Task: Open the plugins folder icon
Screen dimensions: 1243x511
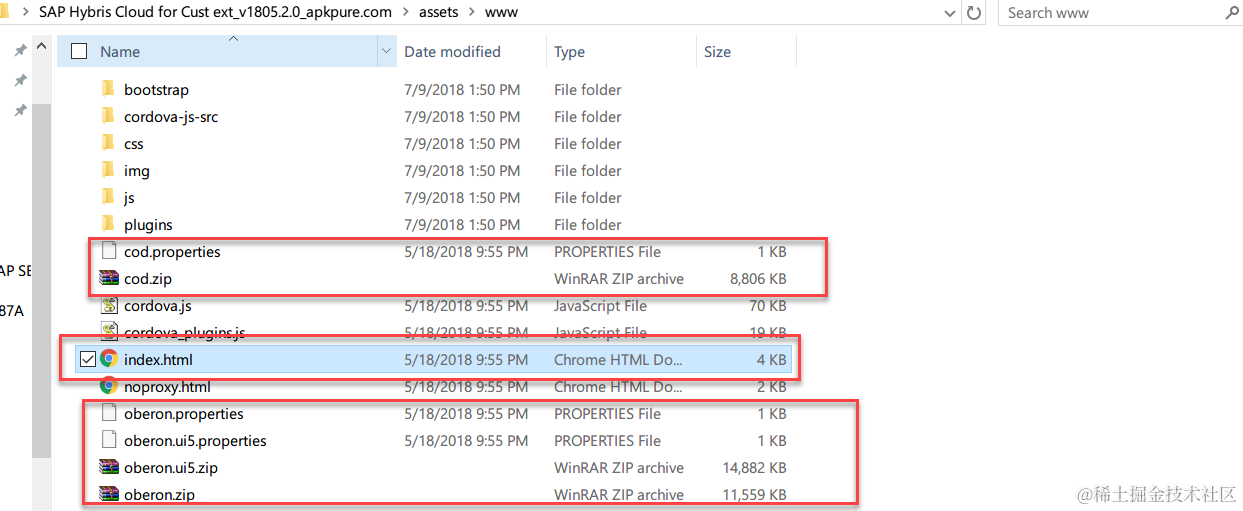Action: click(109, 224)
